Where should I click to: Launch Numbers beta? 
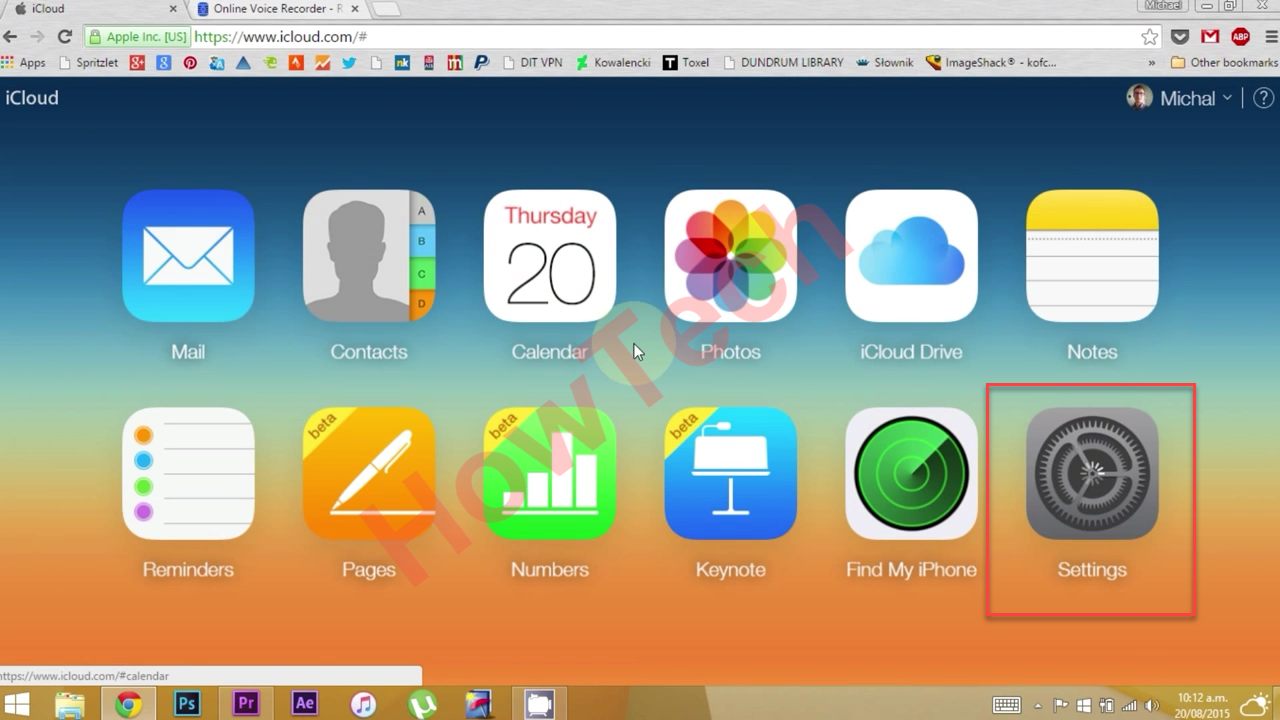(550, 473)
